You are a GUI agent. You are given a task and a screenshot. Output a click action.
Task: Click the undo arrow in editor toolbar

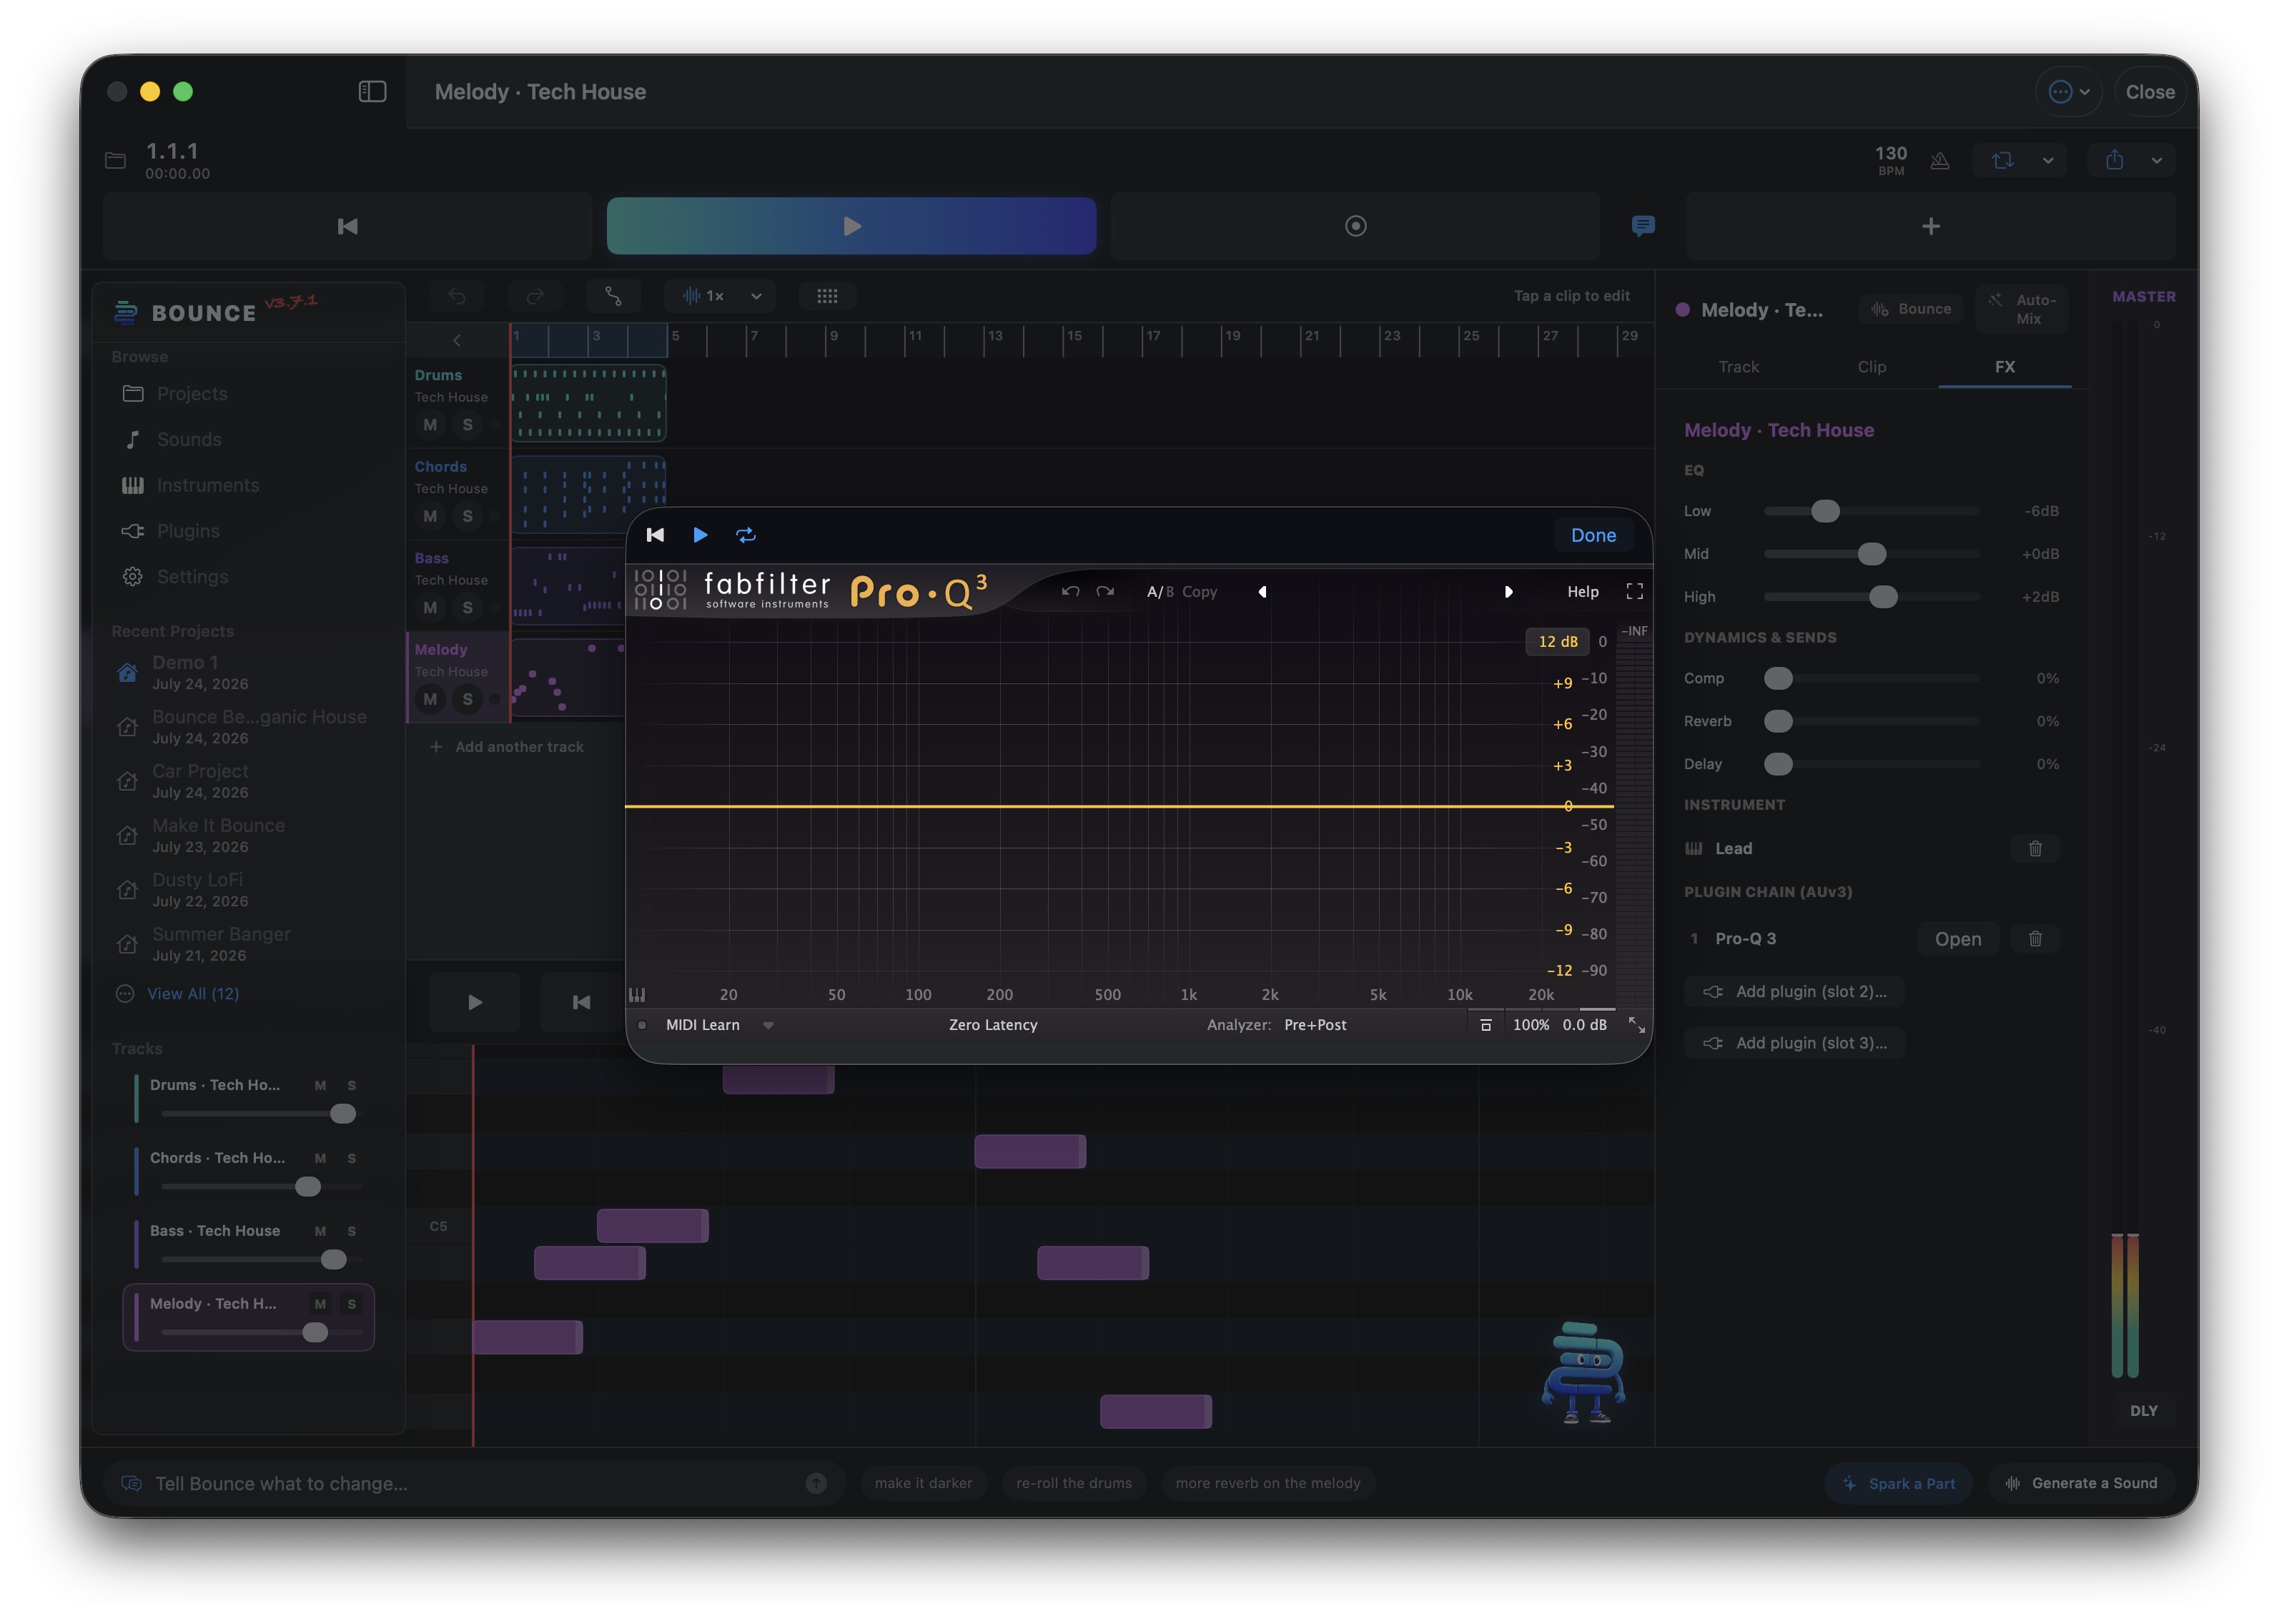457,296
